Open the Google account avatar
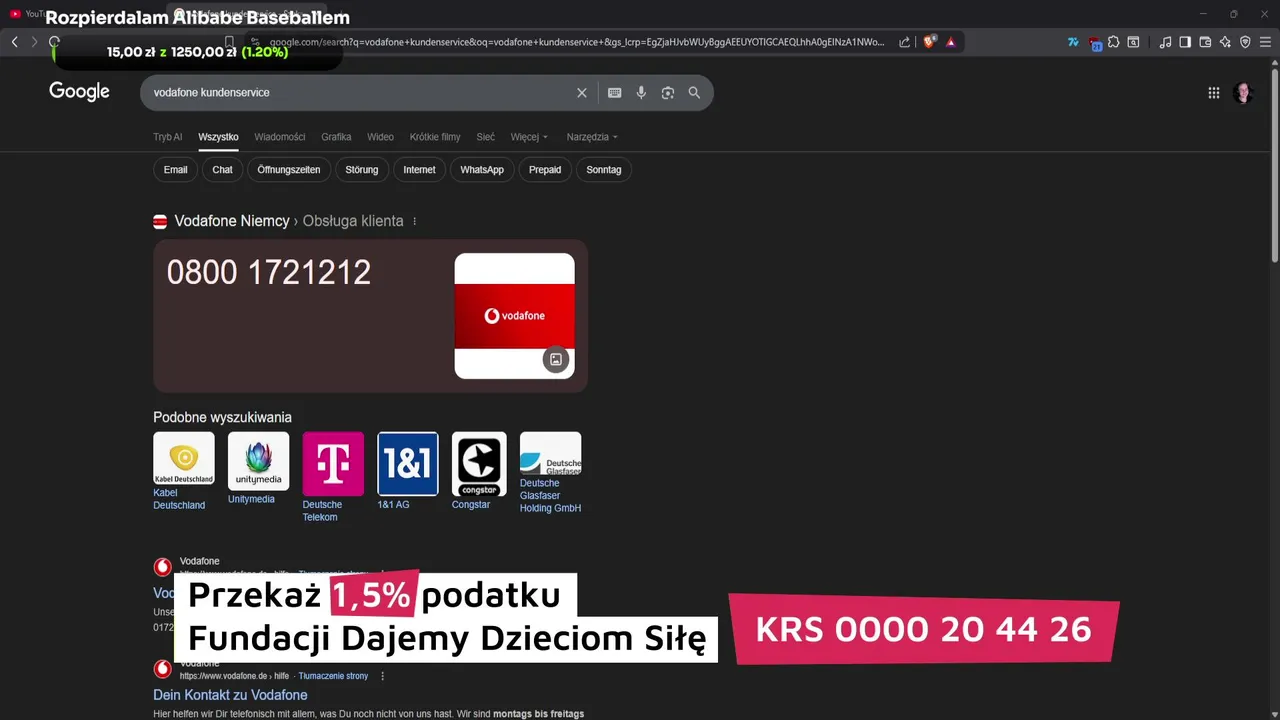Viewport: 1280px width, 720px height. click(x=1243, y=93)
